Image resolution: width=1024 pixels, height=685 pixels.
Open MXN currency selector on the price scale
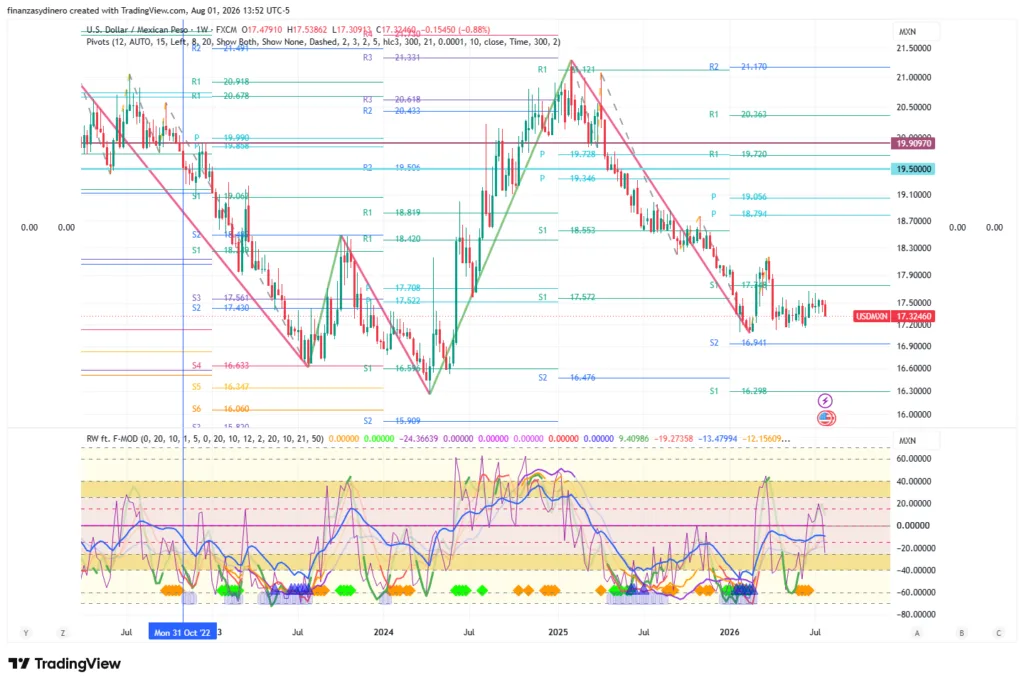916,31
